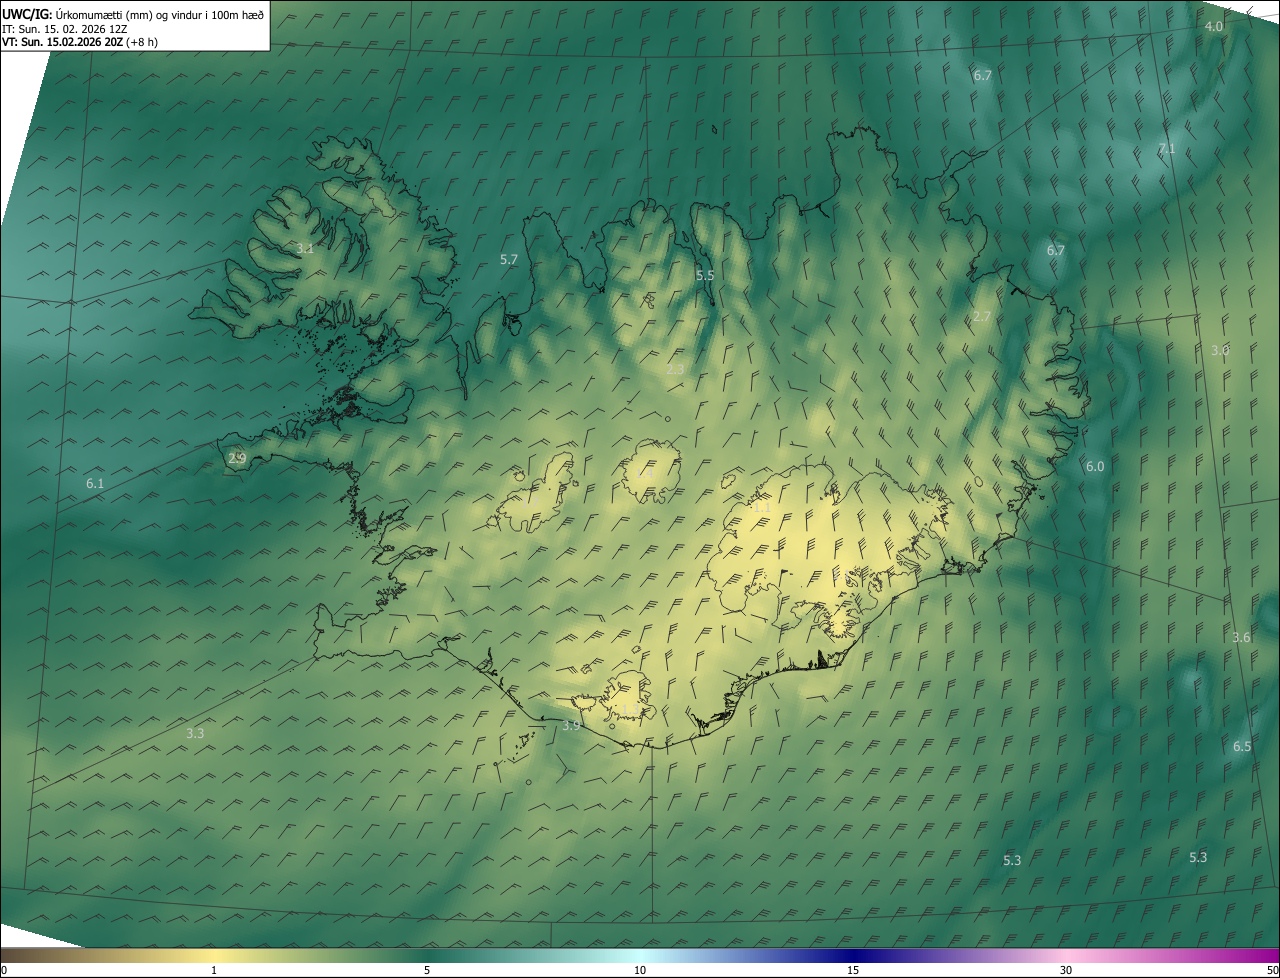Click the 10 tick label on color scale
The image size is (1280, 978).
click(x=640, y=970)
